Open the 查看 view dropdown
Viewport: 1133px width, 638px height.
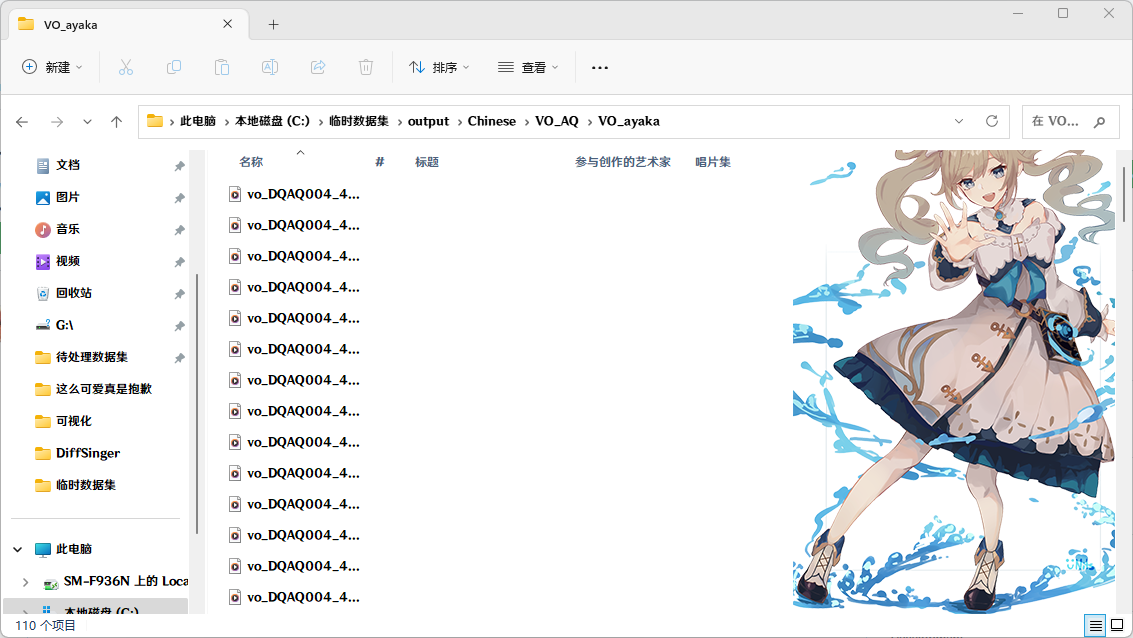(527, 67)
